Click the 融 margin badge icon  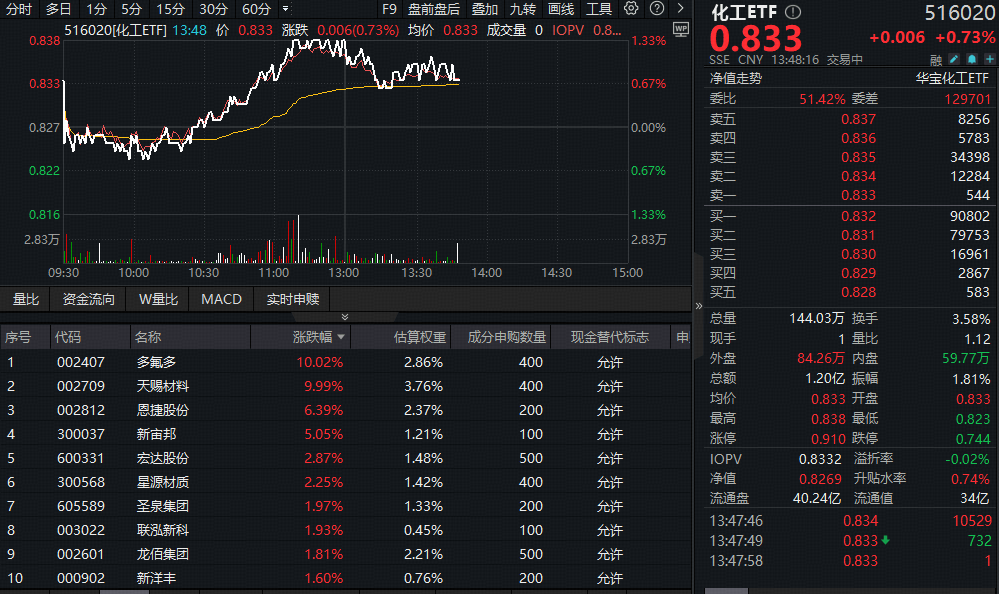click(936, 60)
